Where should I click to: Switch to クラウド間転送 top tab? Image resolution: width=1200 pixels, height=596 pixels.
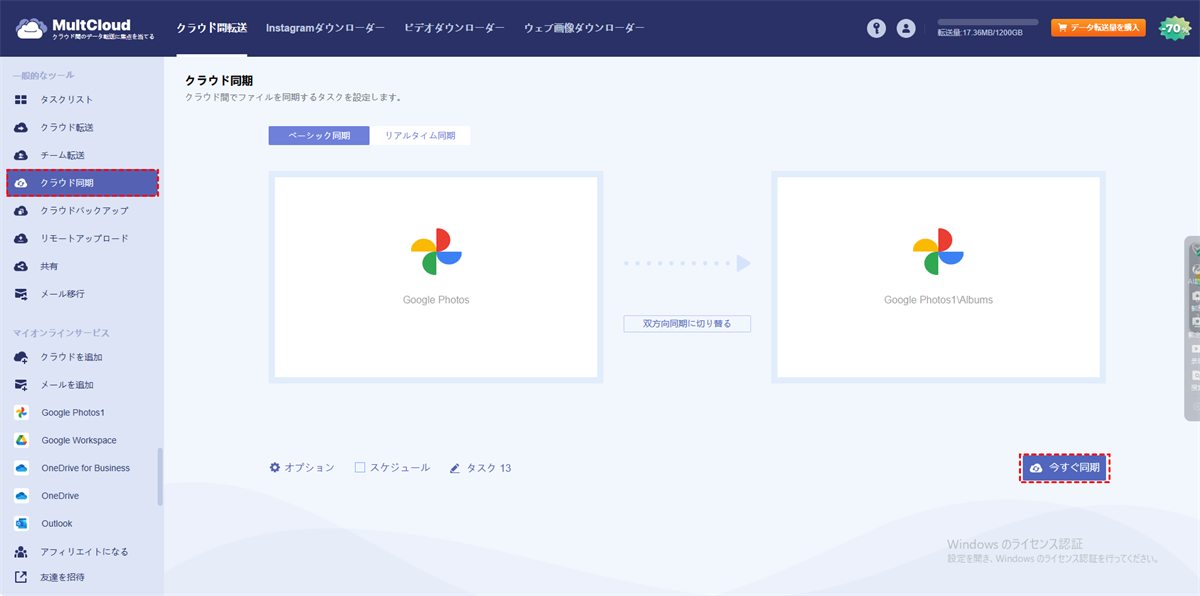tap(212, 29)
